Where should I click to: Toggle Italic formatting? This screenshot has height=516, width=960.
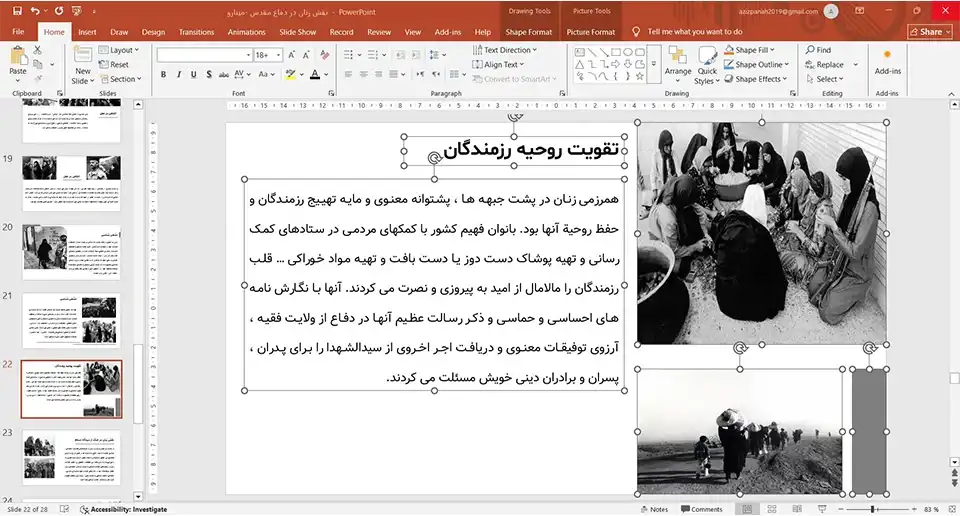[179, 74]
